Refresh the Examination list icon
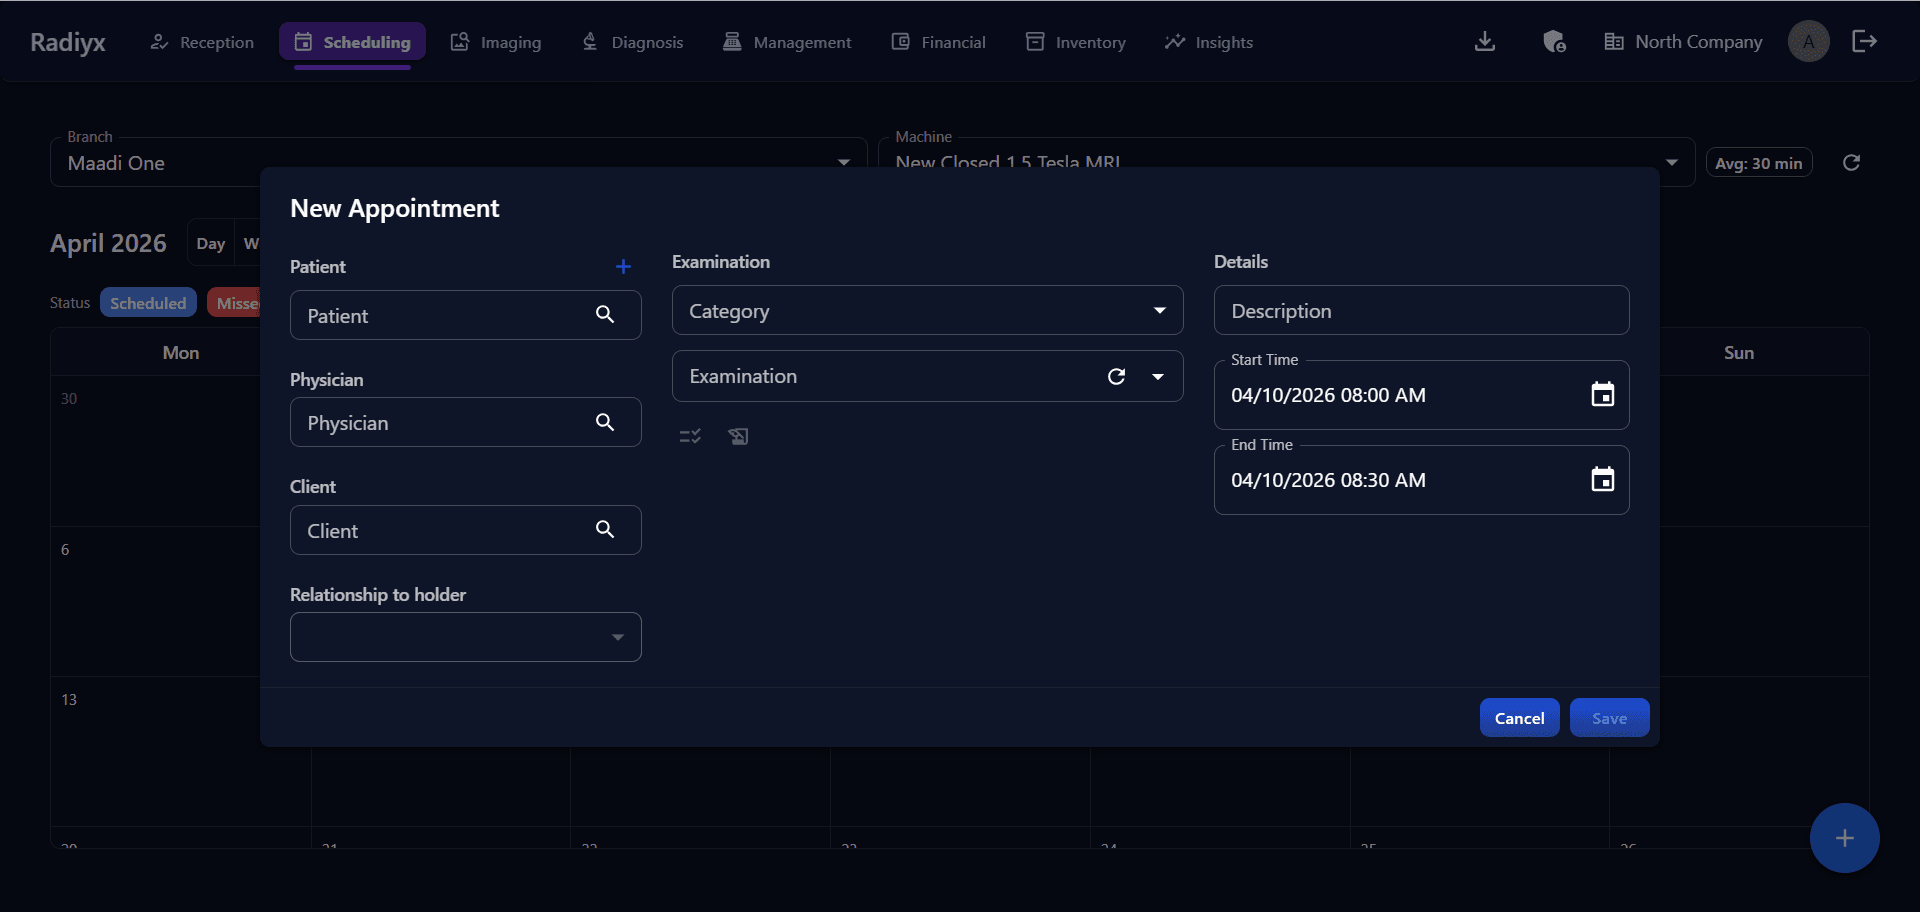The width and height of the screenshot is (1920, 912). coord(1117,376)
